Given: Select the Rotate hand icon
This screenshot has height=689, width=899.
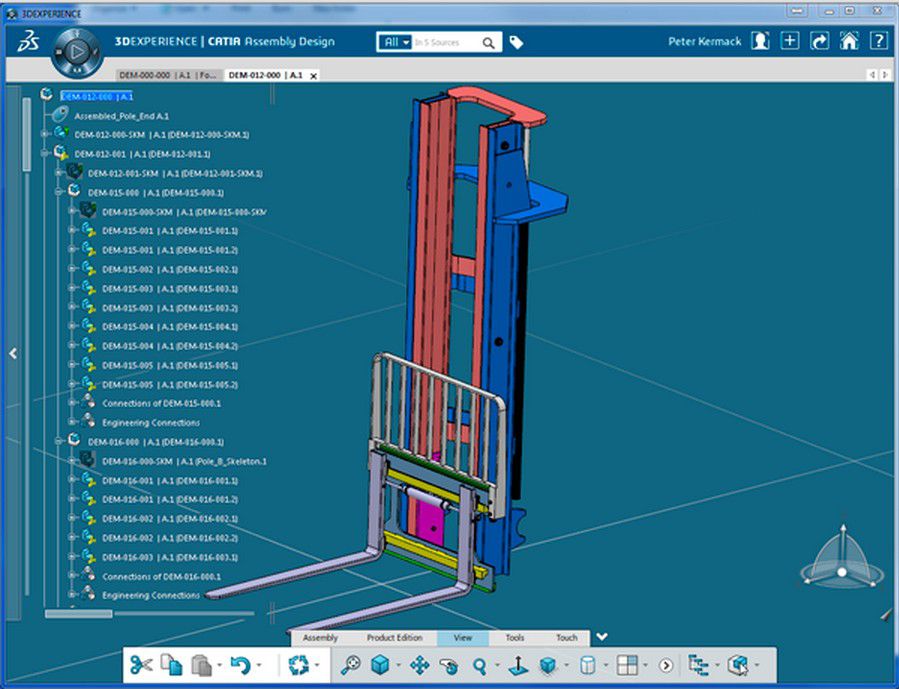Looking at the screenshot, I should tap(450, 666).
